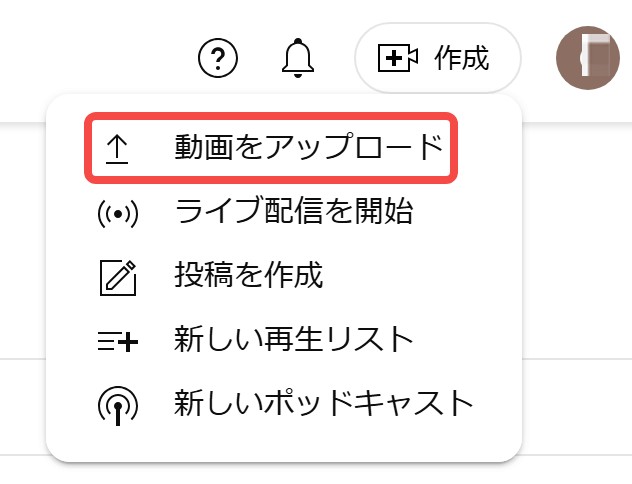Select 投稿を作成 menu entry
632x484 pixels.
[x=248, y=276]
